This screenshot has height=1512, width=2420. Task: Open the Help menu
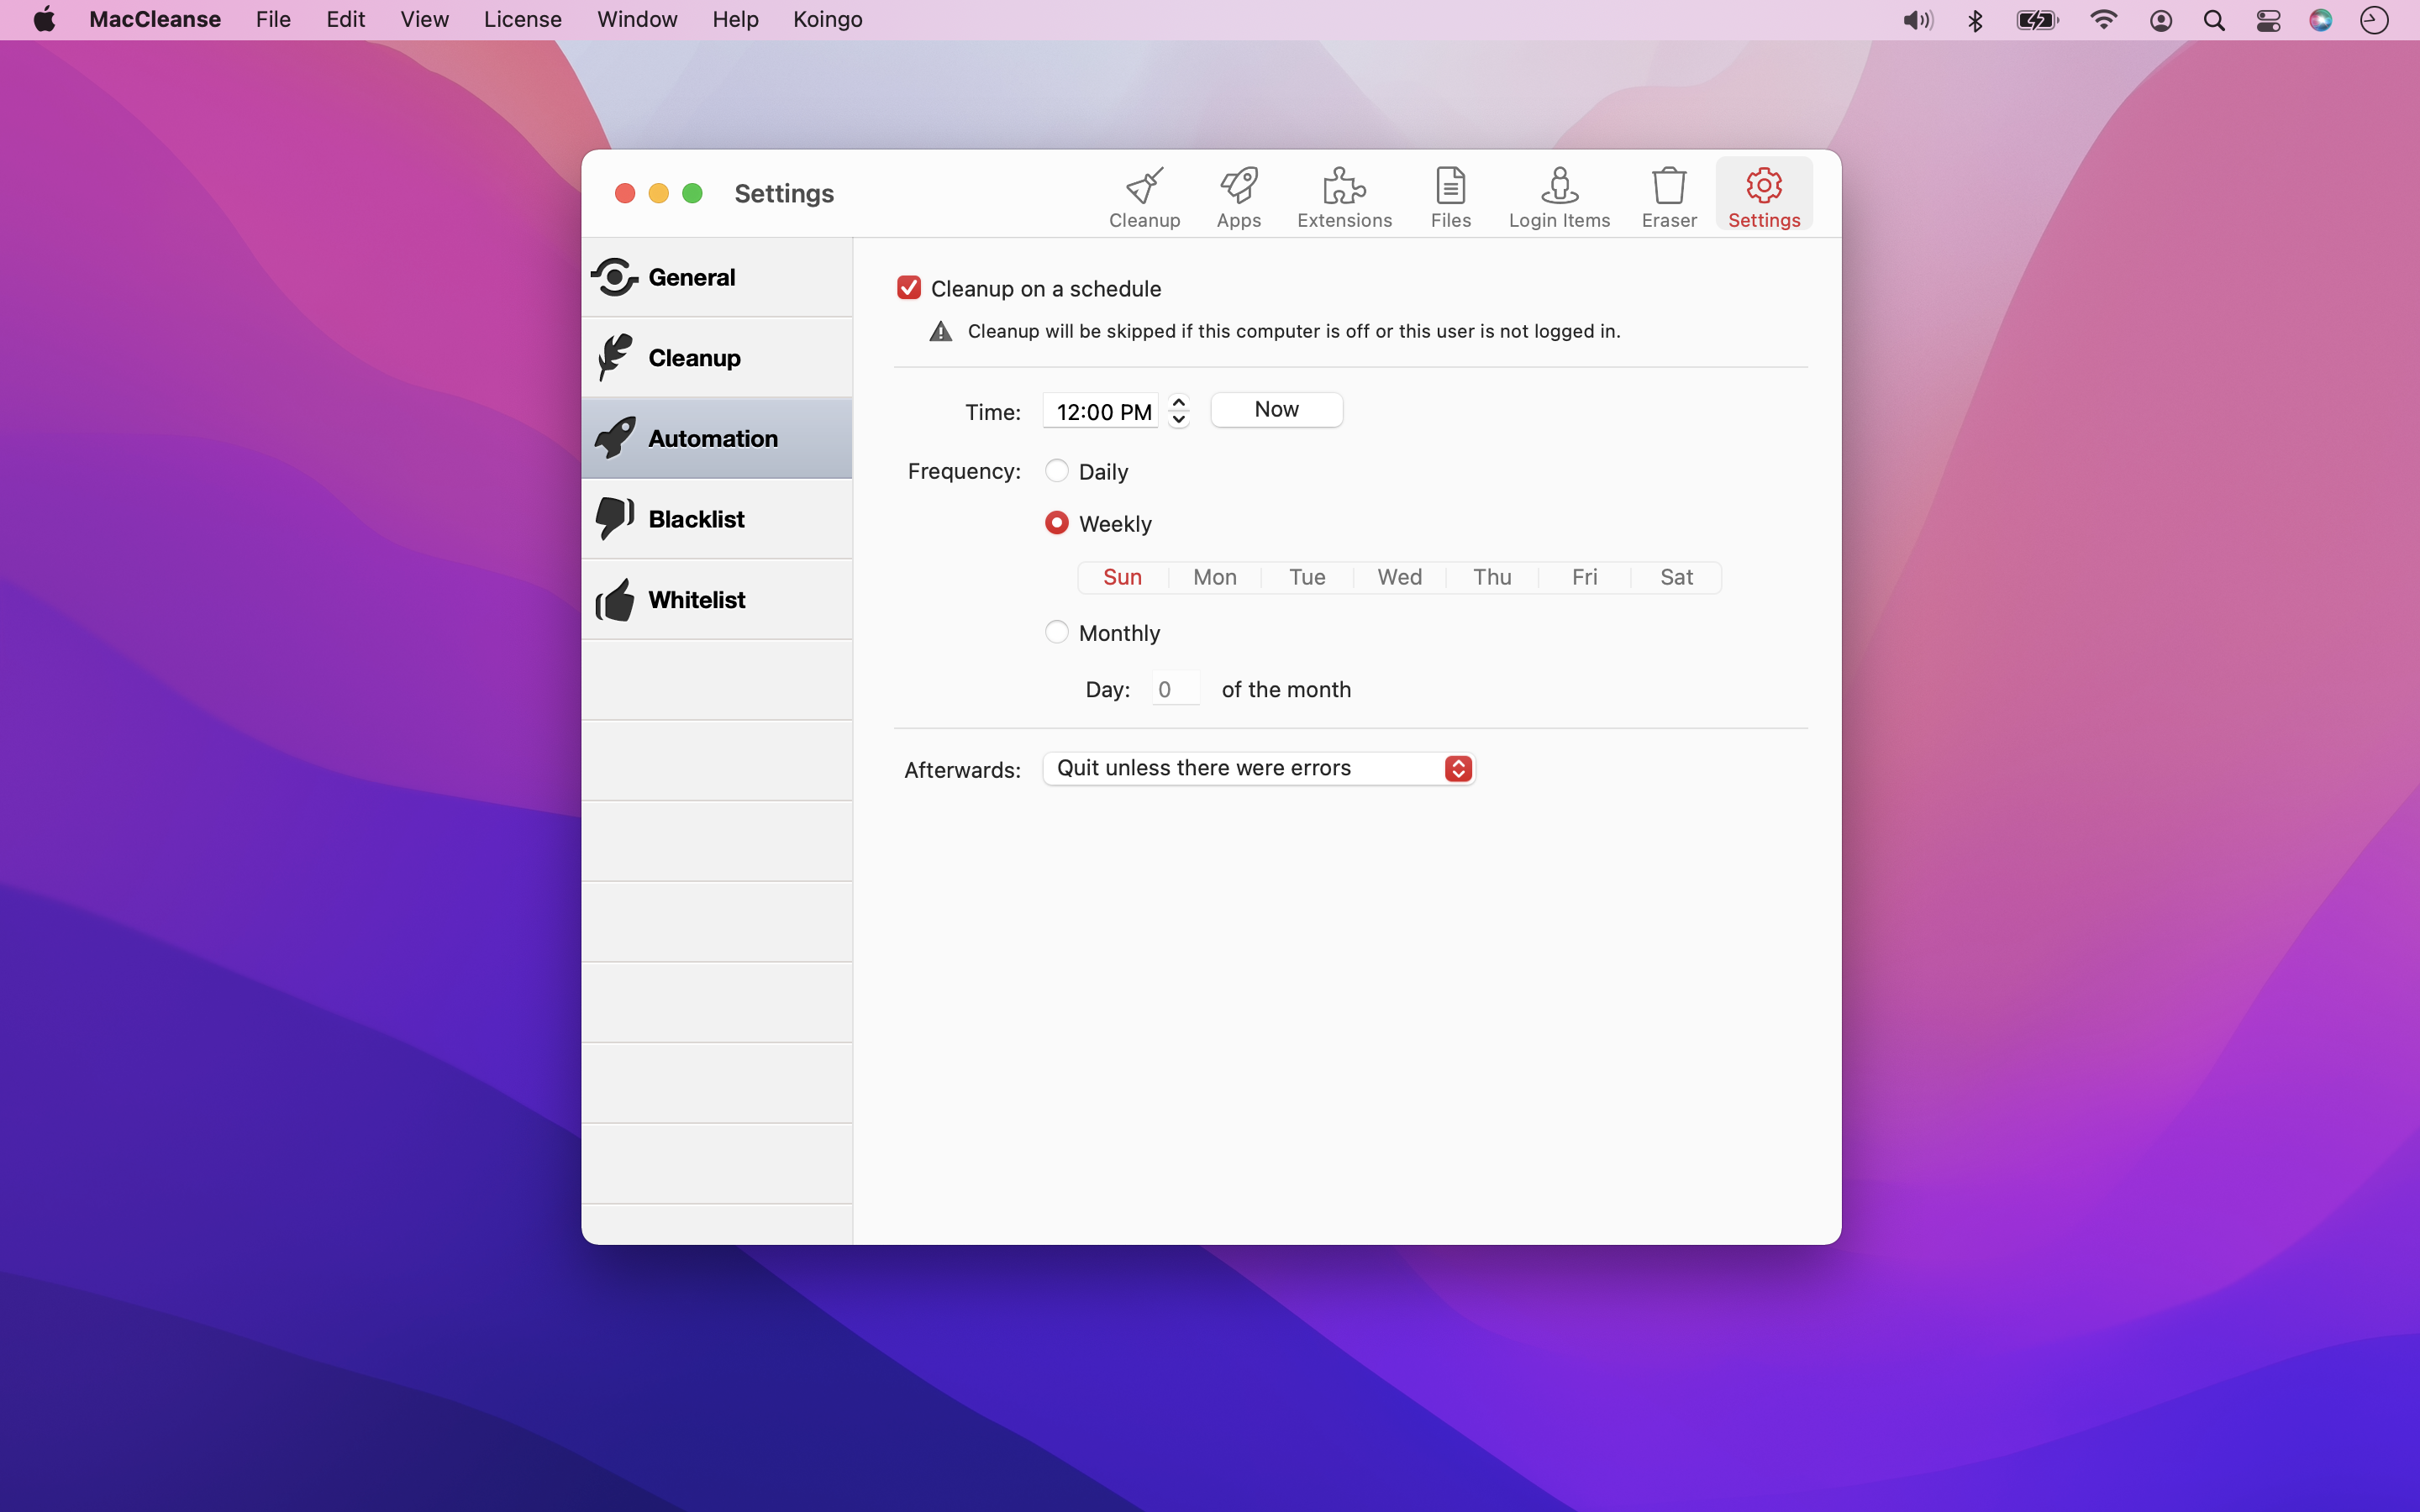point(735,20)
